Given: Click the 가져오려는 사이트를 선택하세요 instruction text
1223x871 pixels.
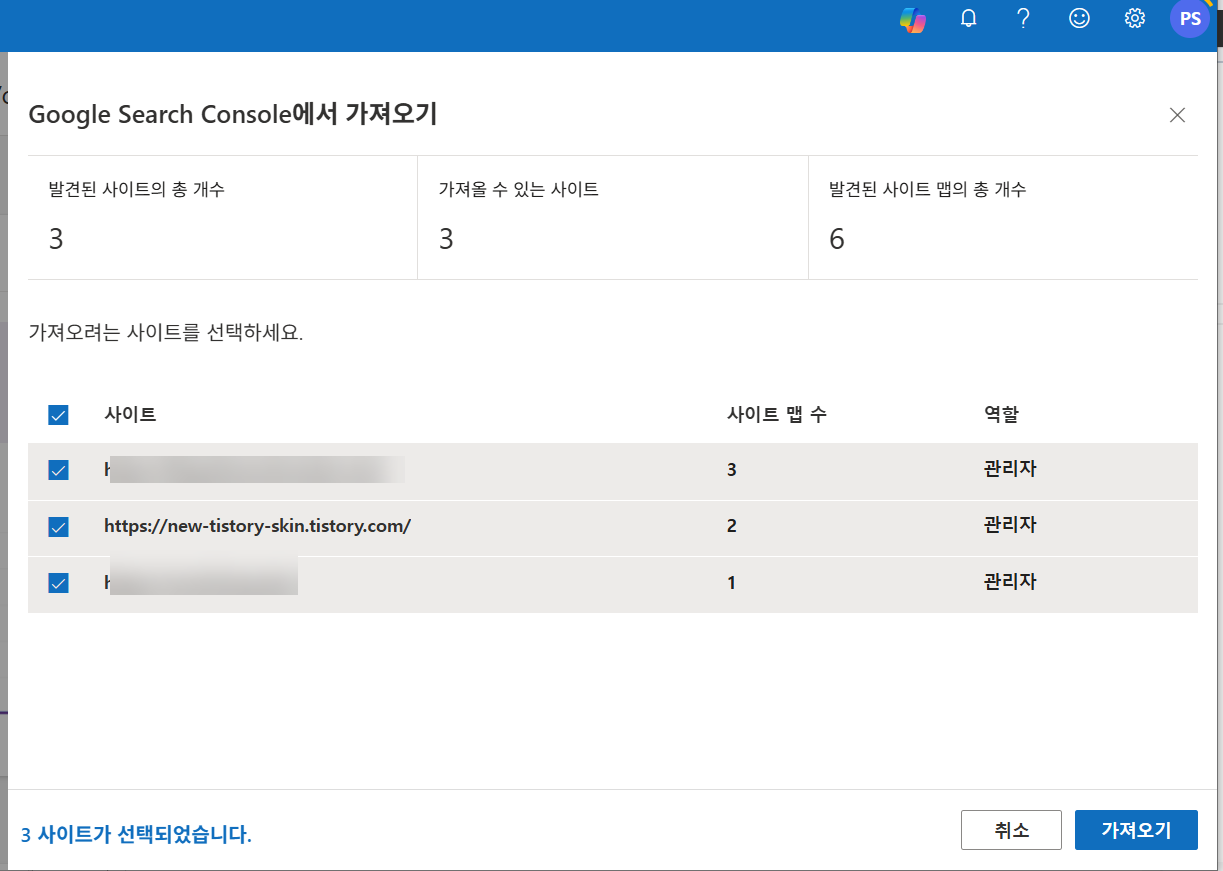Looking at the screenshot, I should (x=166, y=332).
